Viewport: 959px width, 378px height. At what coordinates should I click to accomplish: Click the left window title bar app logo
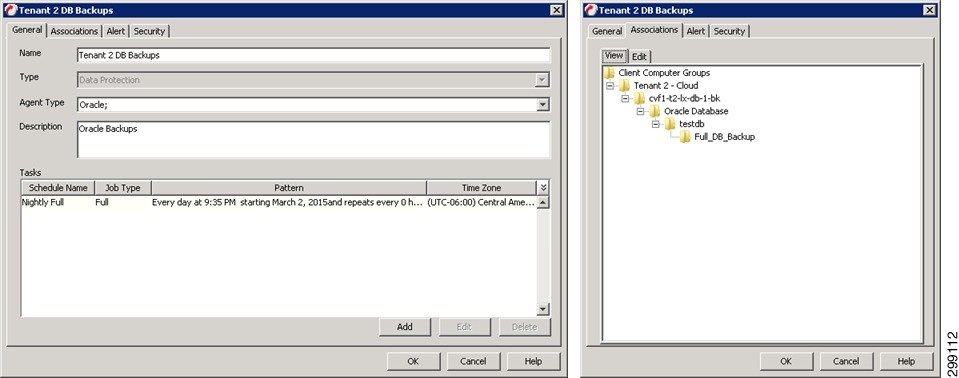pos(10,10)
